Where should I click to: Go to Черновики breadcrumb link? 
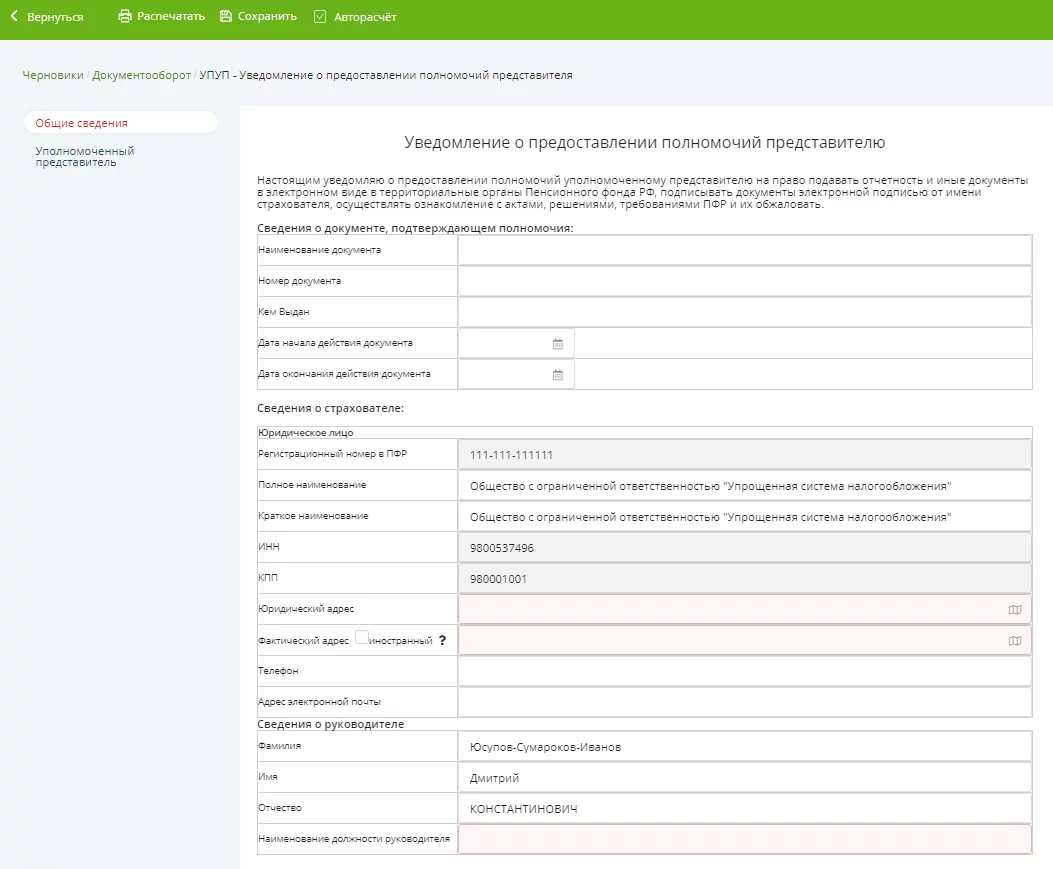tap(52, 75)
